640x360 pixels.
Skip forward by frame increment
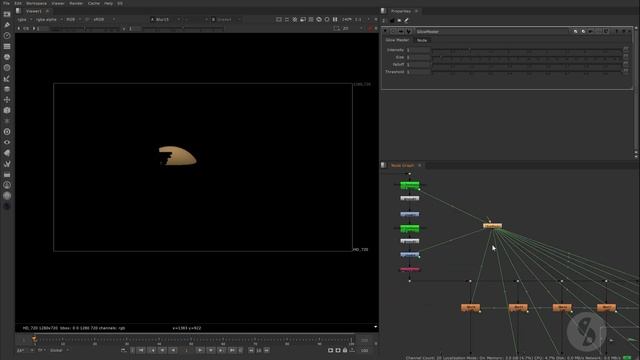[x=267, y=350]
